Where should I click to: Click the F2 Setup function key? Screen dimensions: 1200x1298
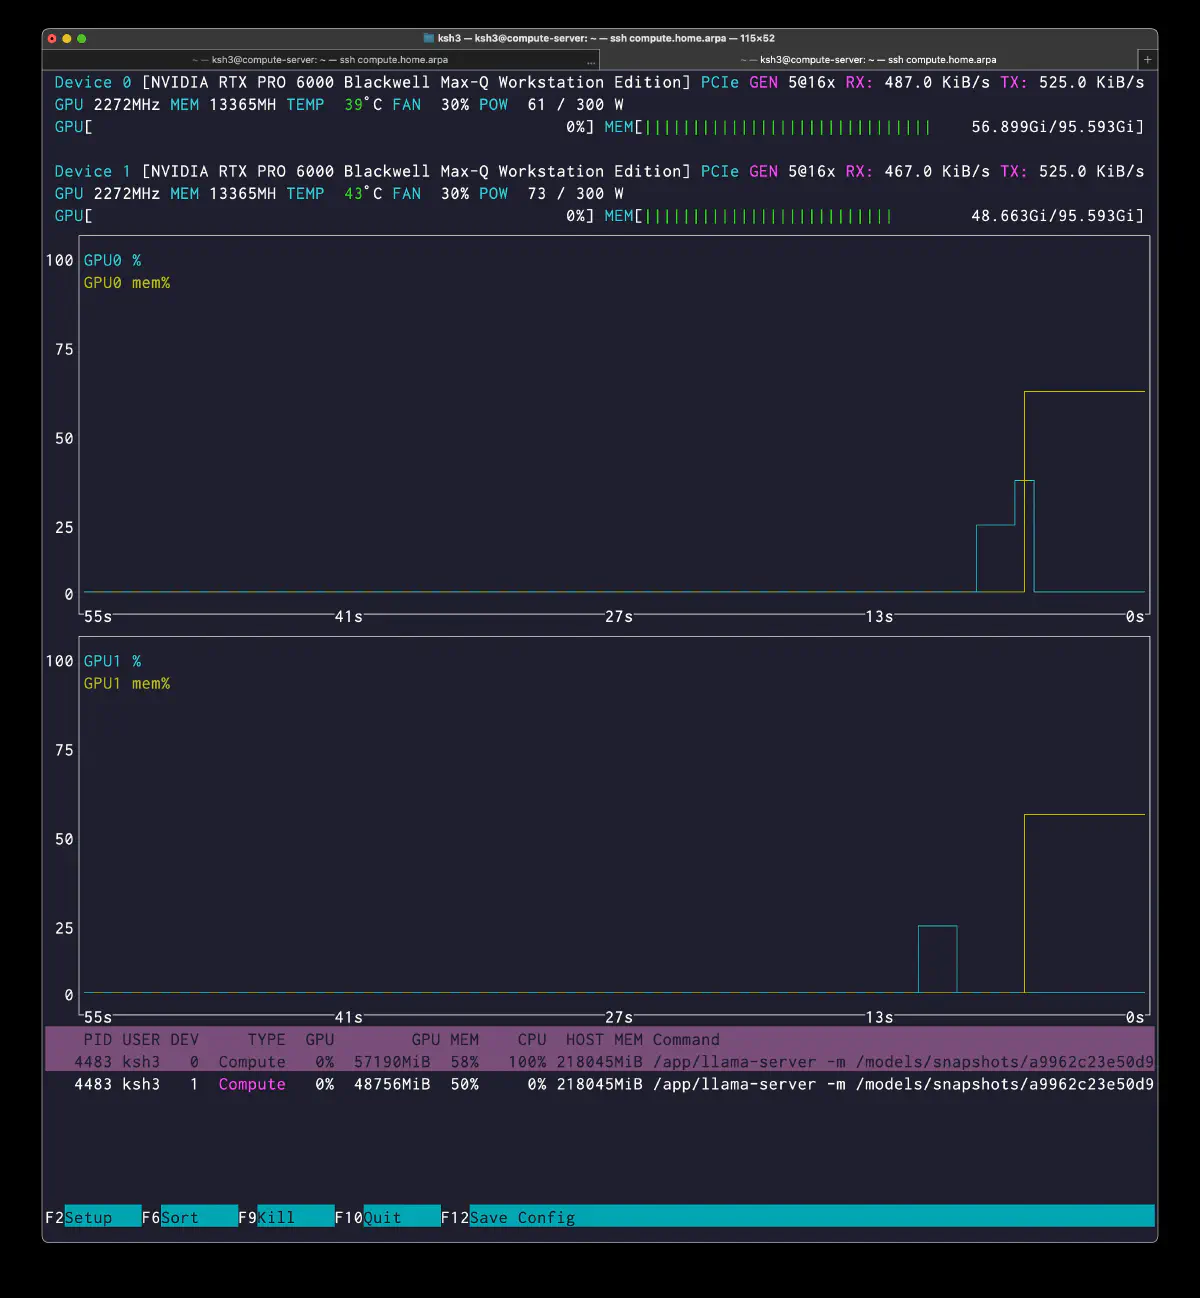(x=93, y=1217)
